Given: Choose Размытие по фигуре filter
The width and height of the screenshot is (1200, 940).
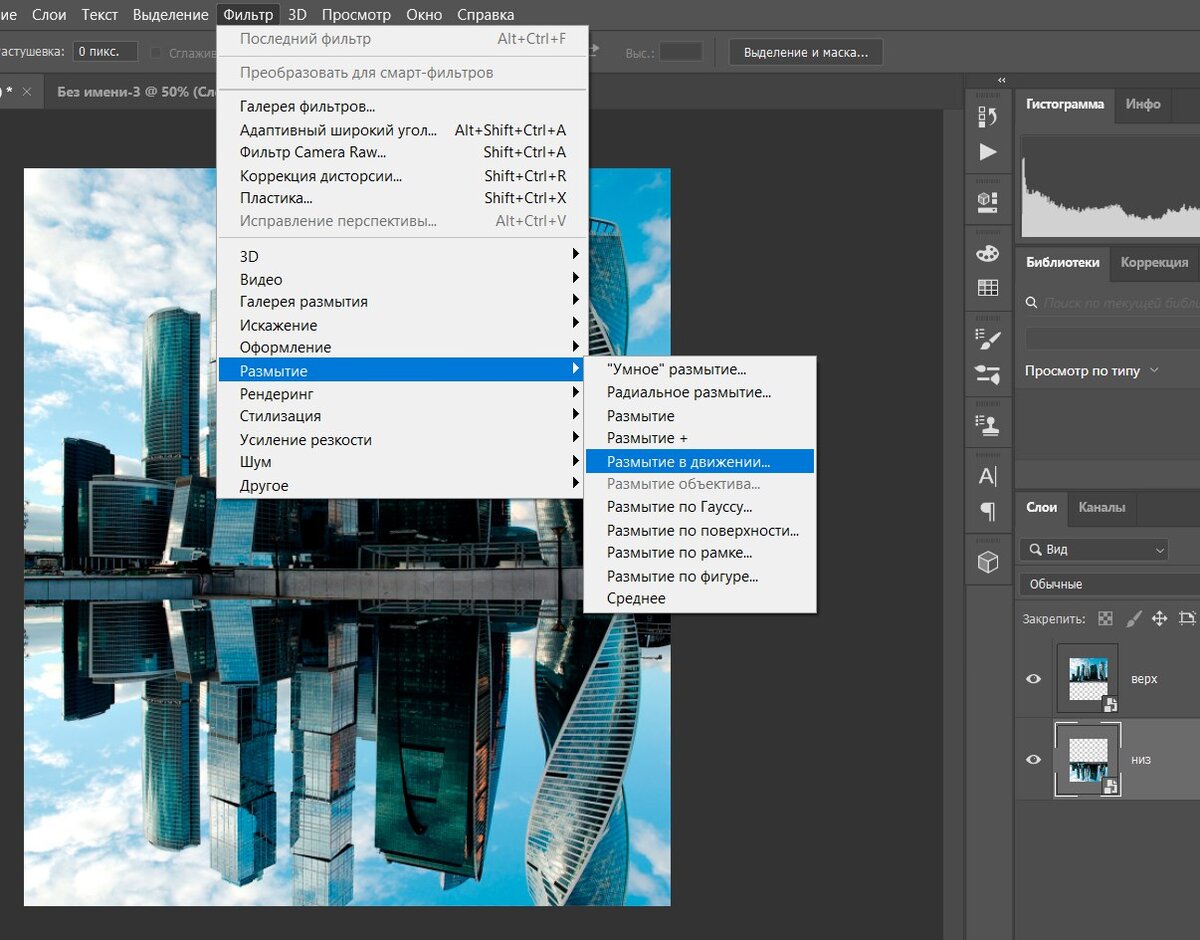Looking at the screenshot, I should coord(699,576).
